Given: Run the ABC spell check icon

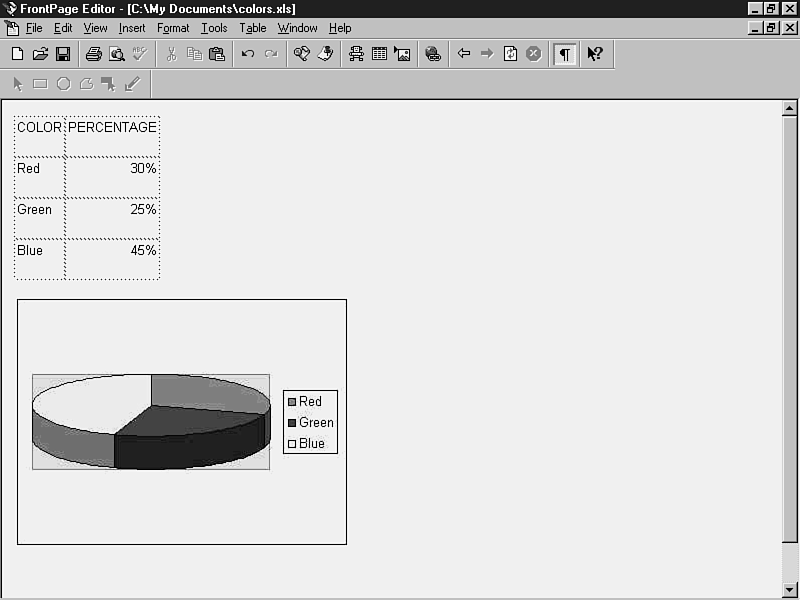Looking at the screenshot, I should 139,54.
